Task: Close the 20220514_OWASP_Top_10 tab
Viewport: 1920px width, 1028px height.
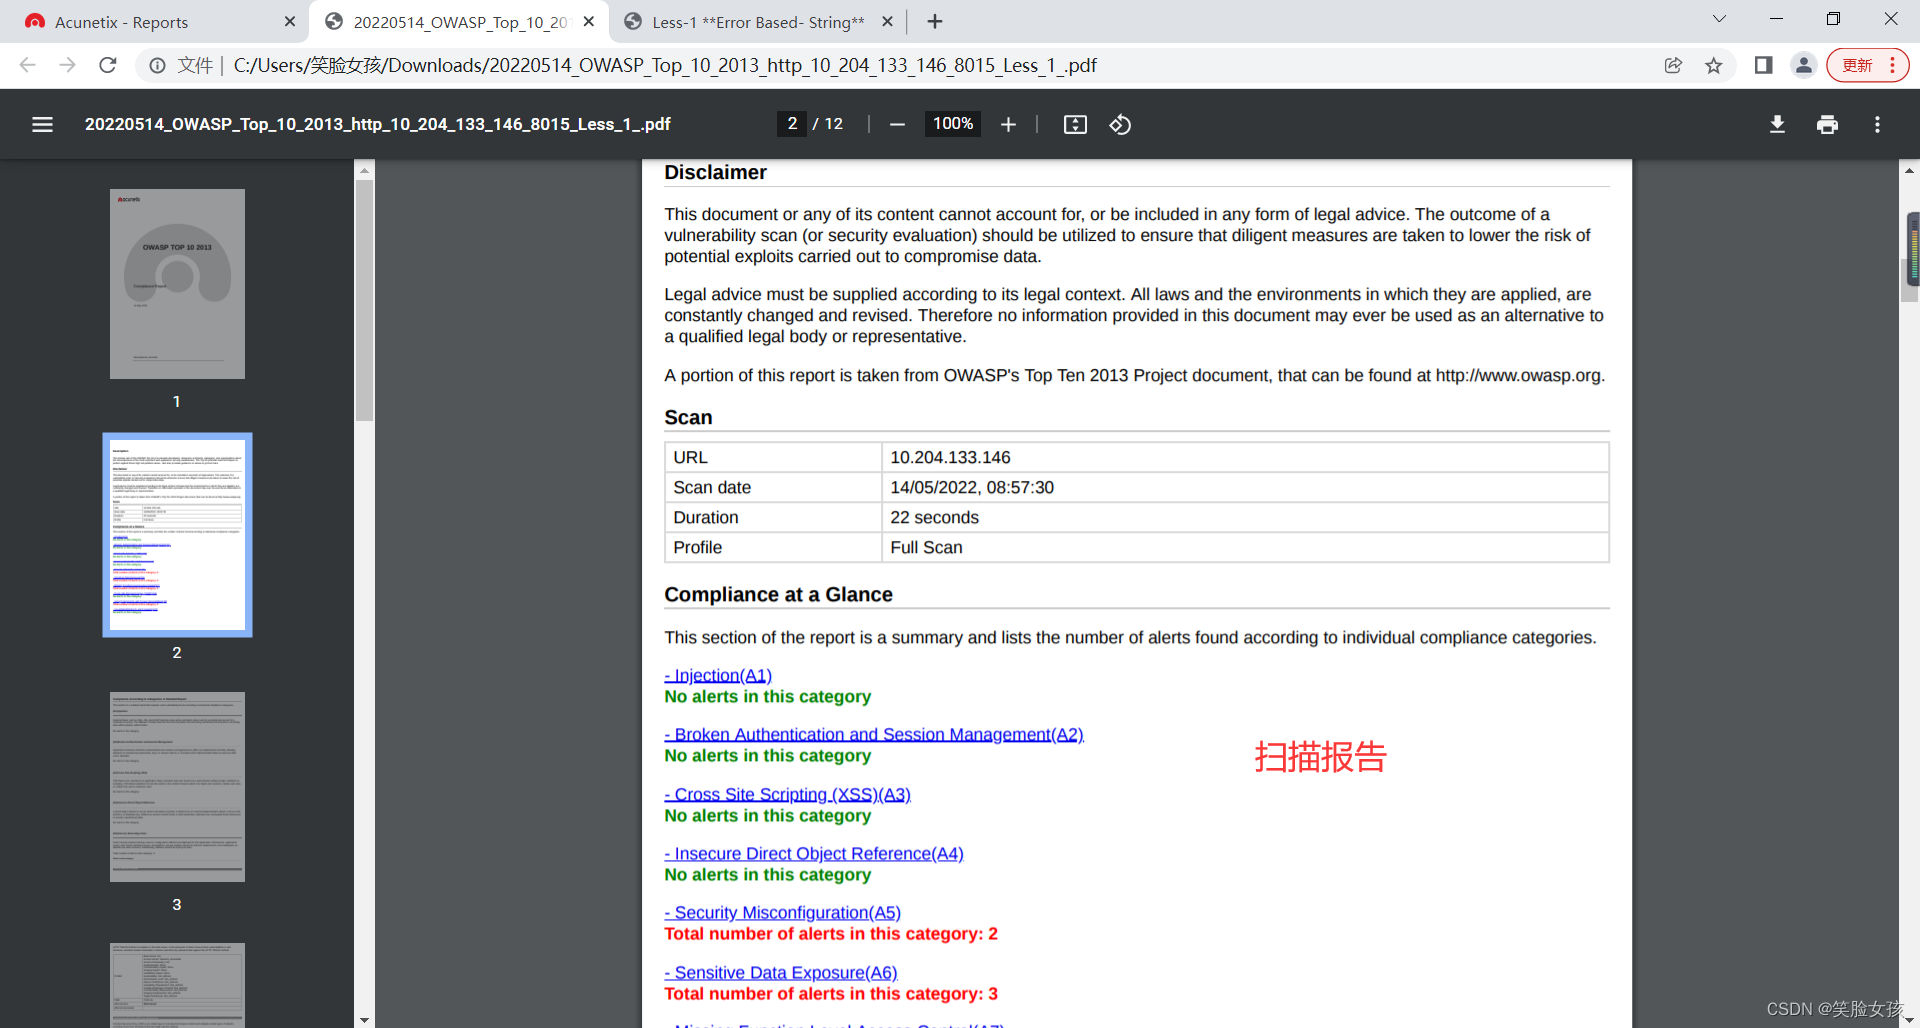Action: (x=589, y=21)
